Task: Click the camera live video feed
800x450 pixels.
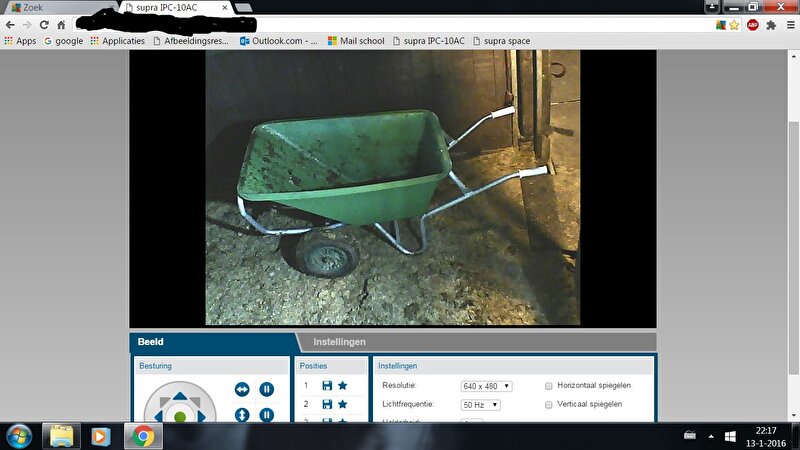Action: pyautogui.click(x=393, y=188)
